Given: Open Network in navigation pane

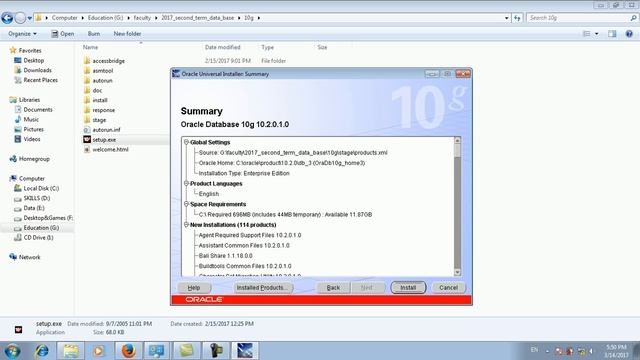Looking at the screenshot, I should 25,257.
